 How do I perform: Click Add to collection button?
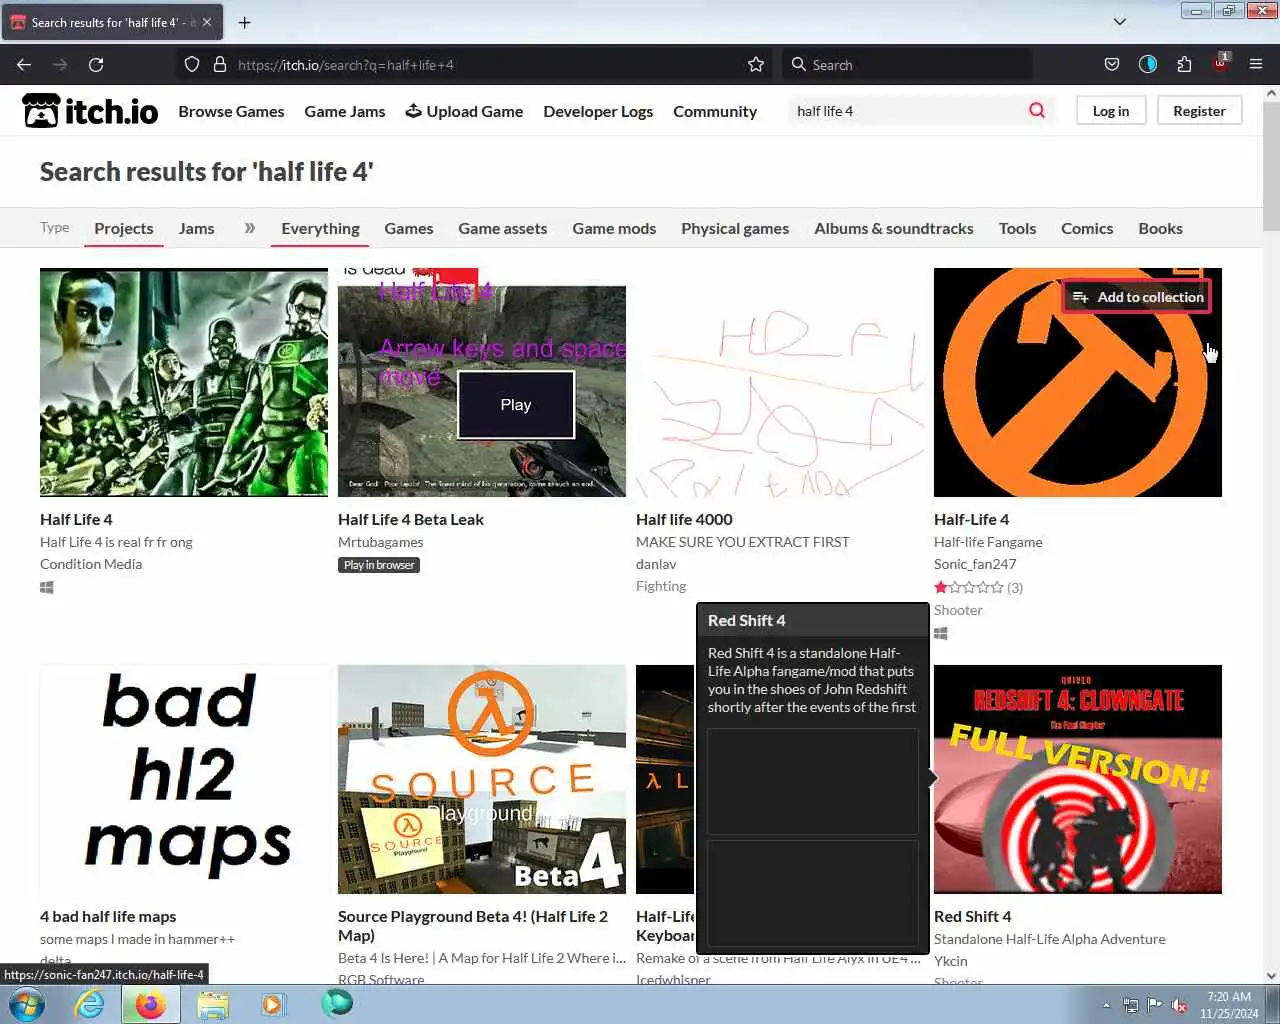pos(1138,297)
